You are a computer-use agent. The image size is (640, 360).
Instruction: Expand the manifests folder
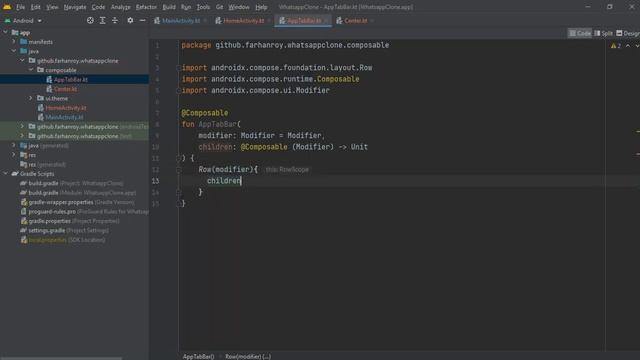pyautogui.click(x=14, y=42)
